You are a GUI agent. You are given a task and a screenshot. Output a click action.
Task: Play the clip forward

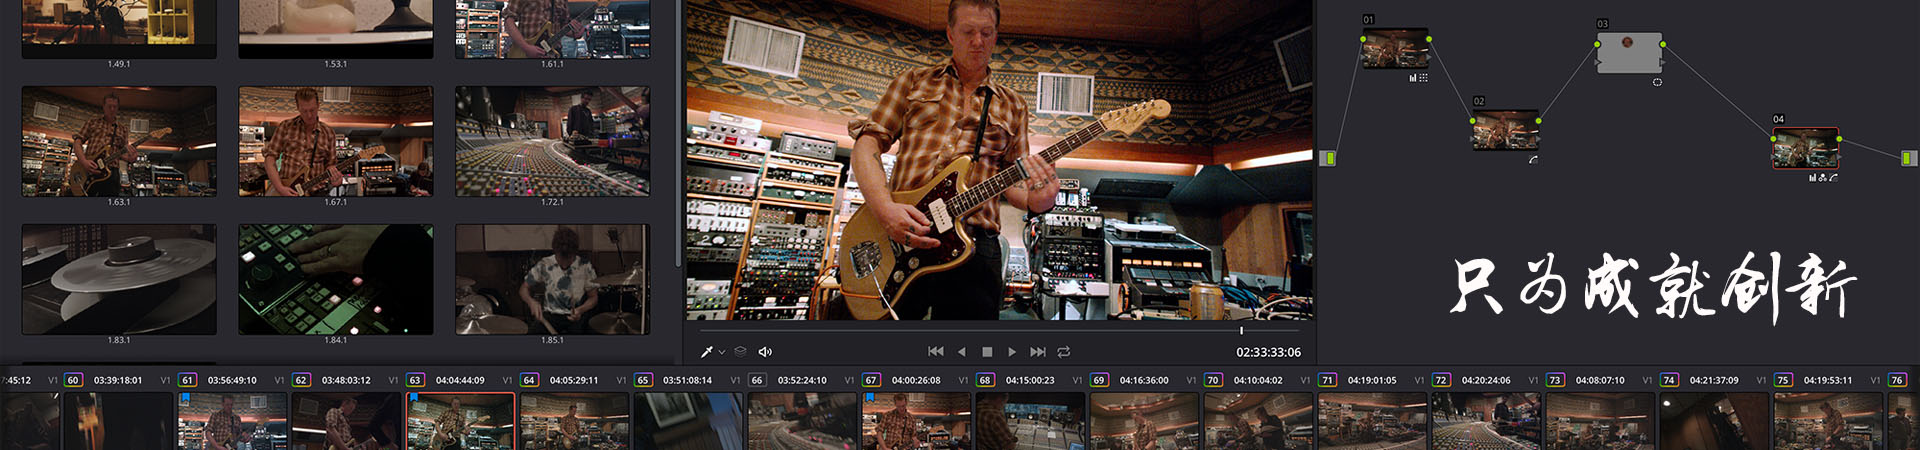[x=1012, y=352]
